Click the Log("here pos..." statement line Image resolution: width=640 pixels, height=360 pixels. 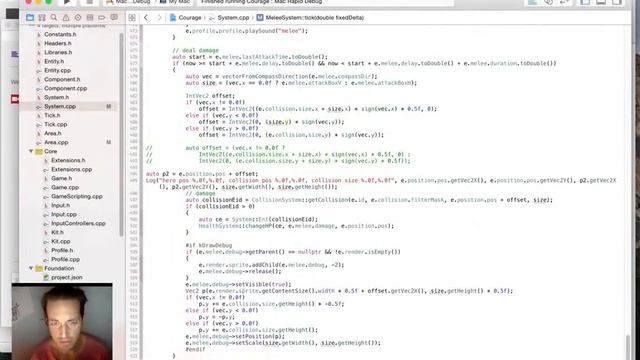[381, 183]
